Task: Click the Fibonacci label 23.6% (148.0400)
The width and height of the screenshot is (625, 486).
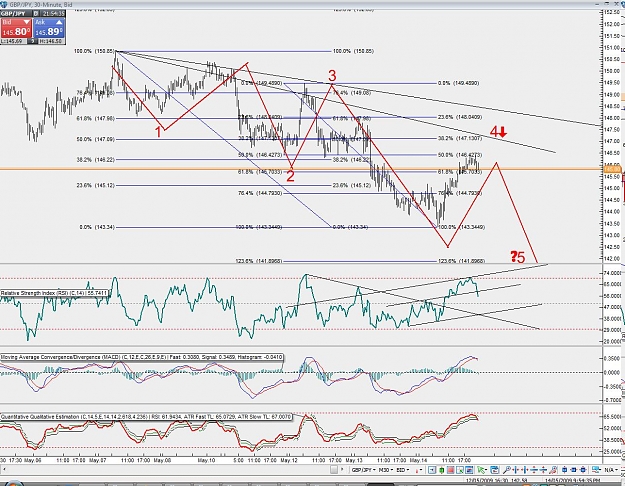Action: (460, 117)
